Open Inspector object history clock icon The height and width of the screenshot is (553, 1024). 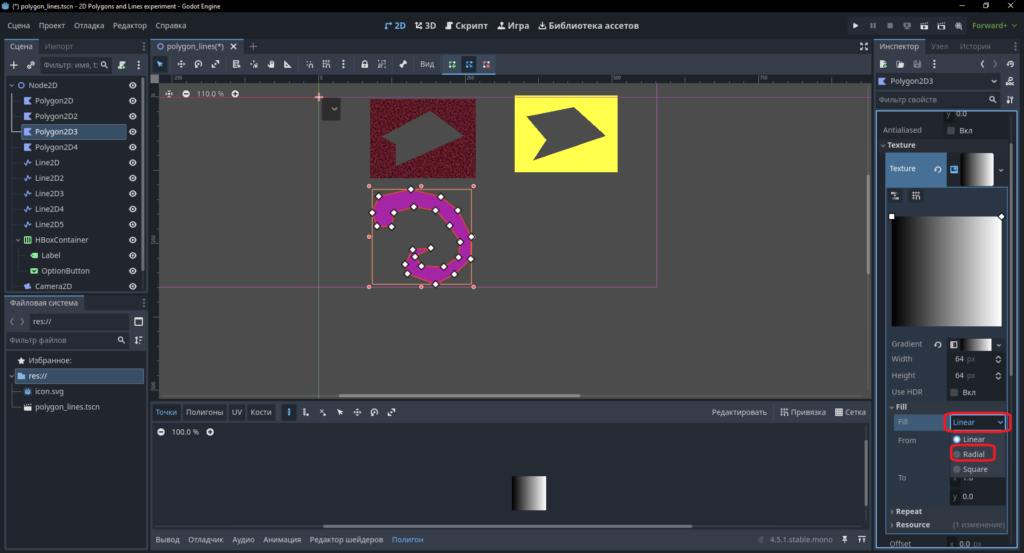(1010, 64)
